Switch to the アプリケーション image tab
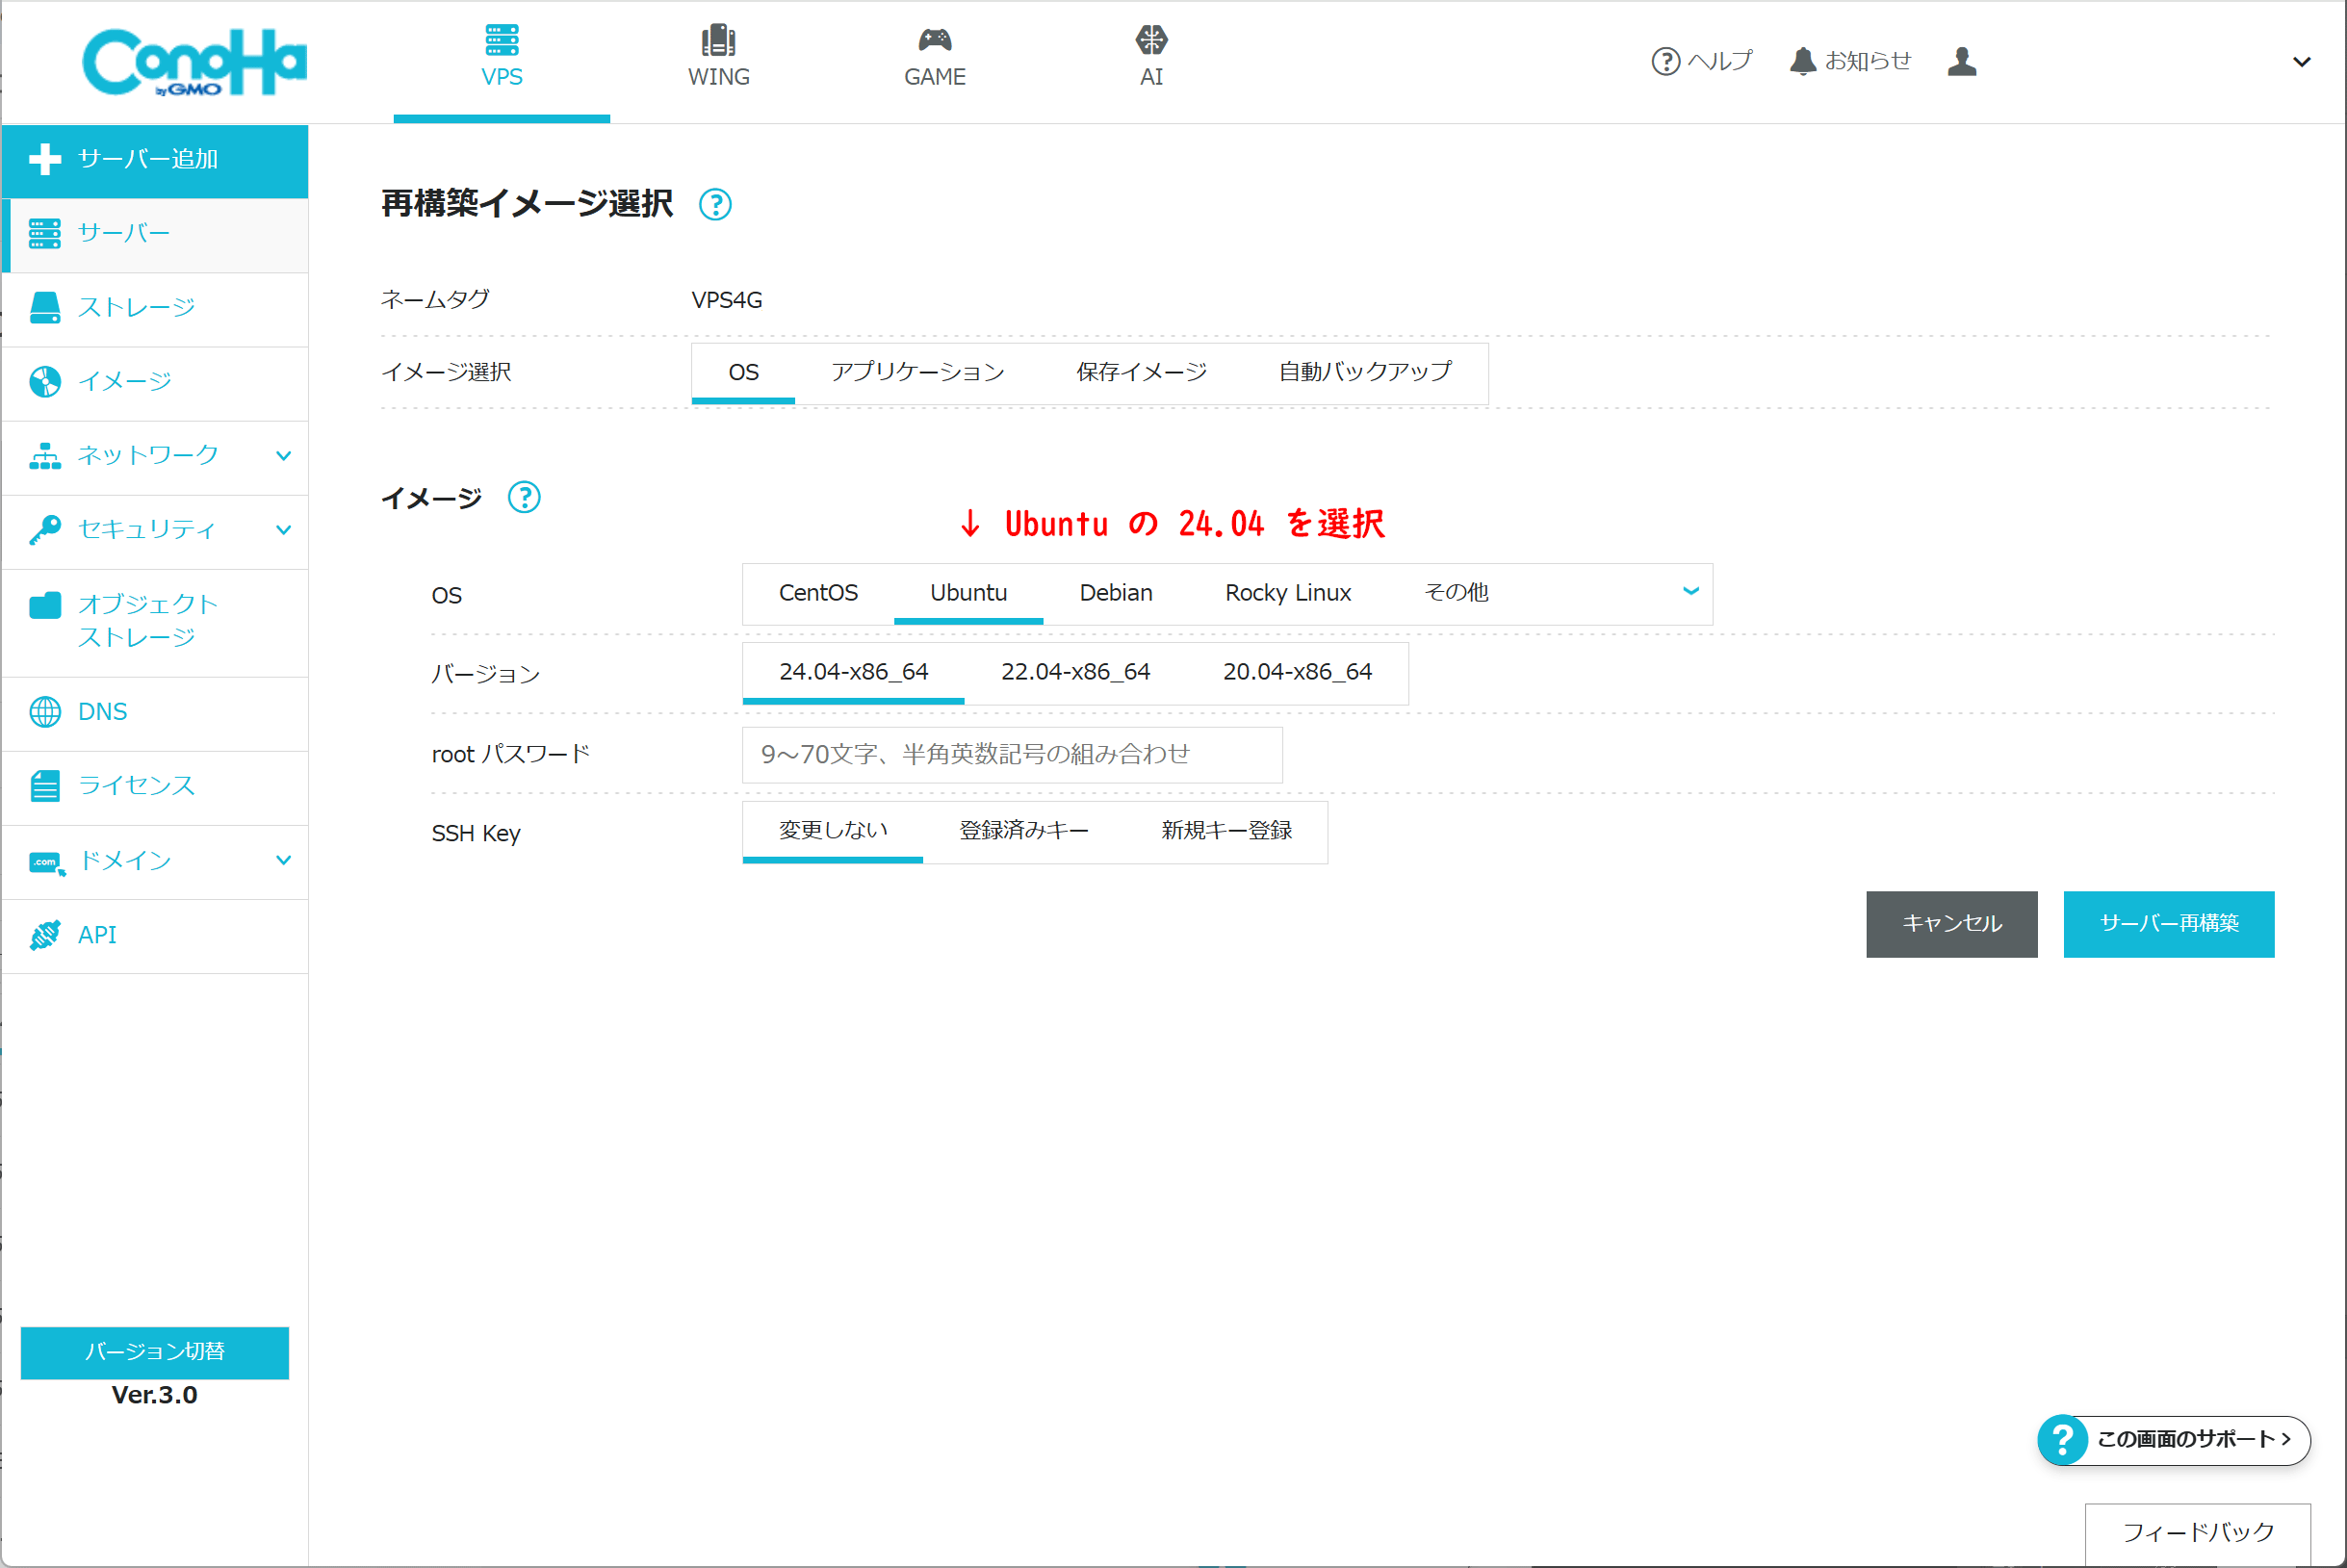 917,372
